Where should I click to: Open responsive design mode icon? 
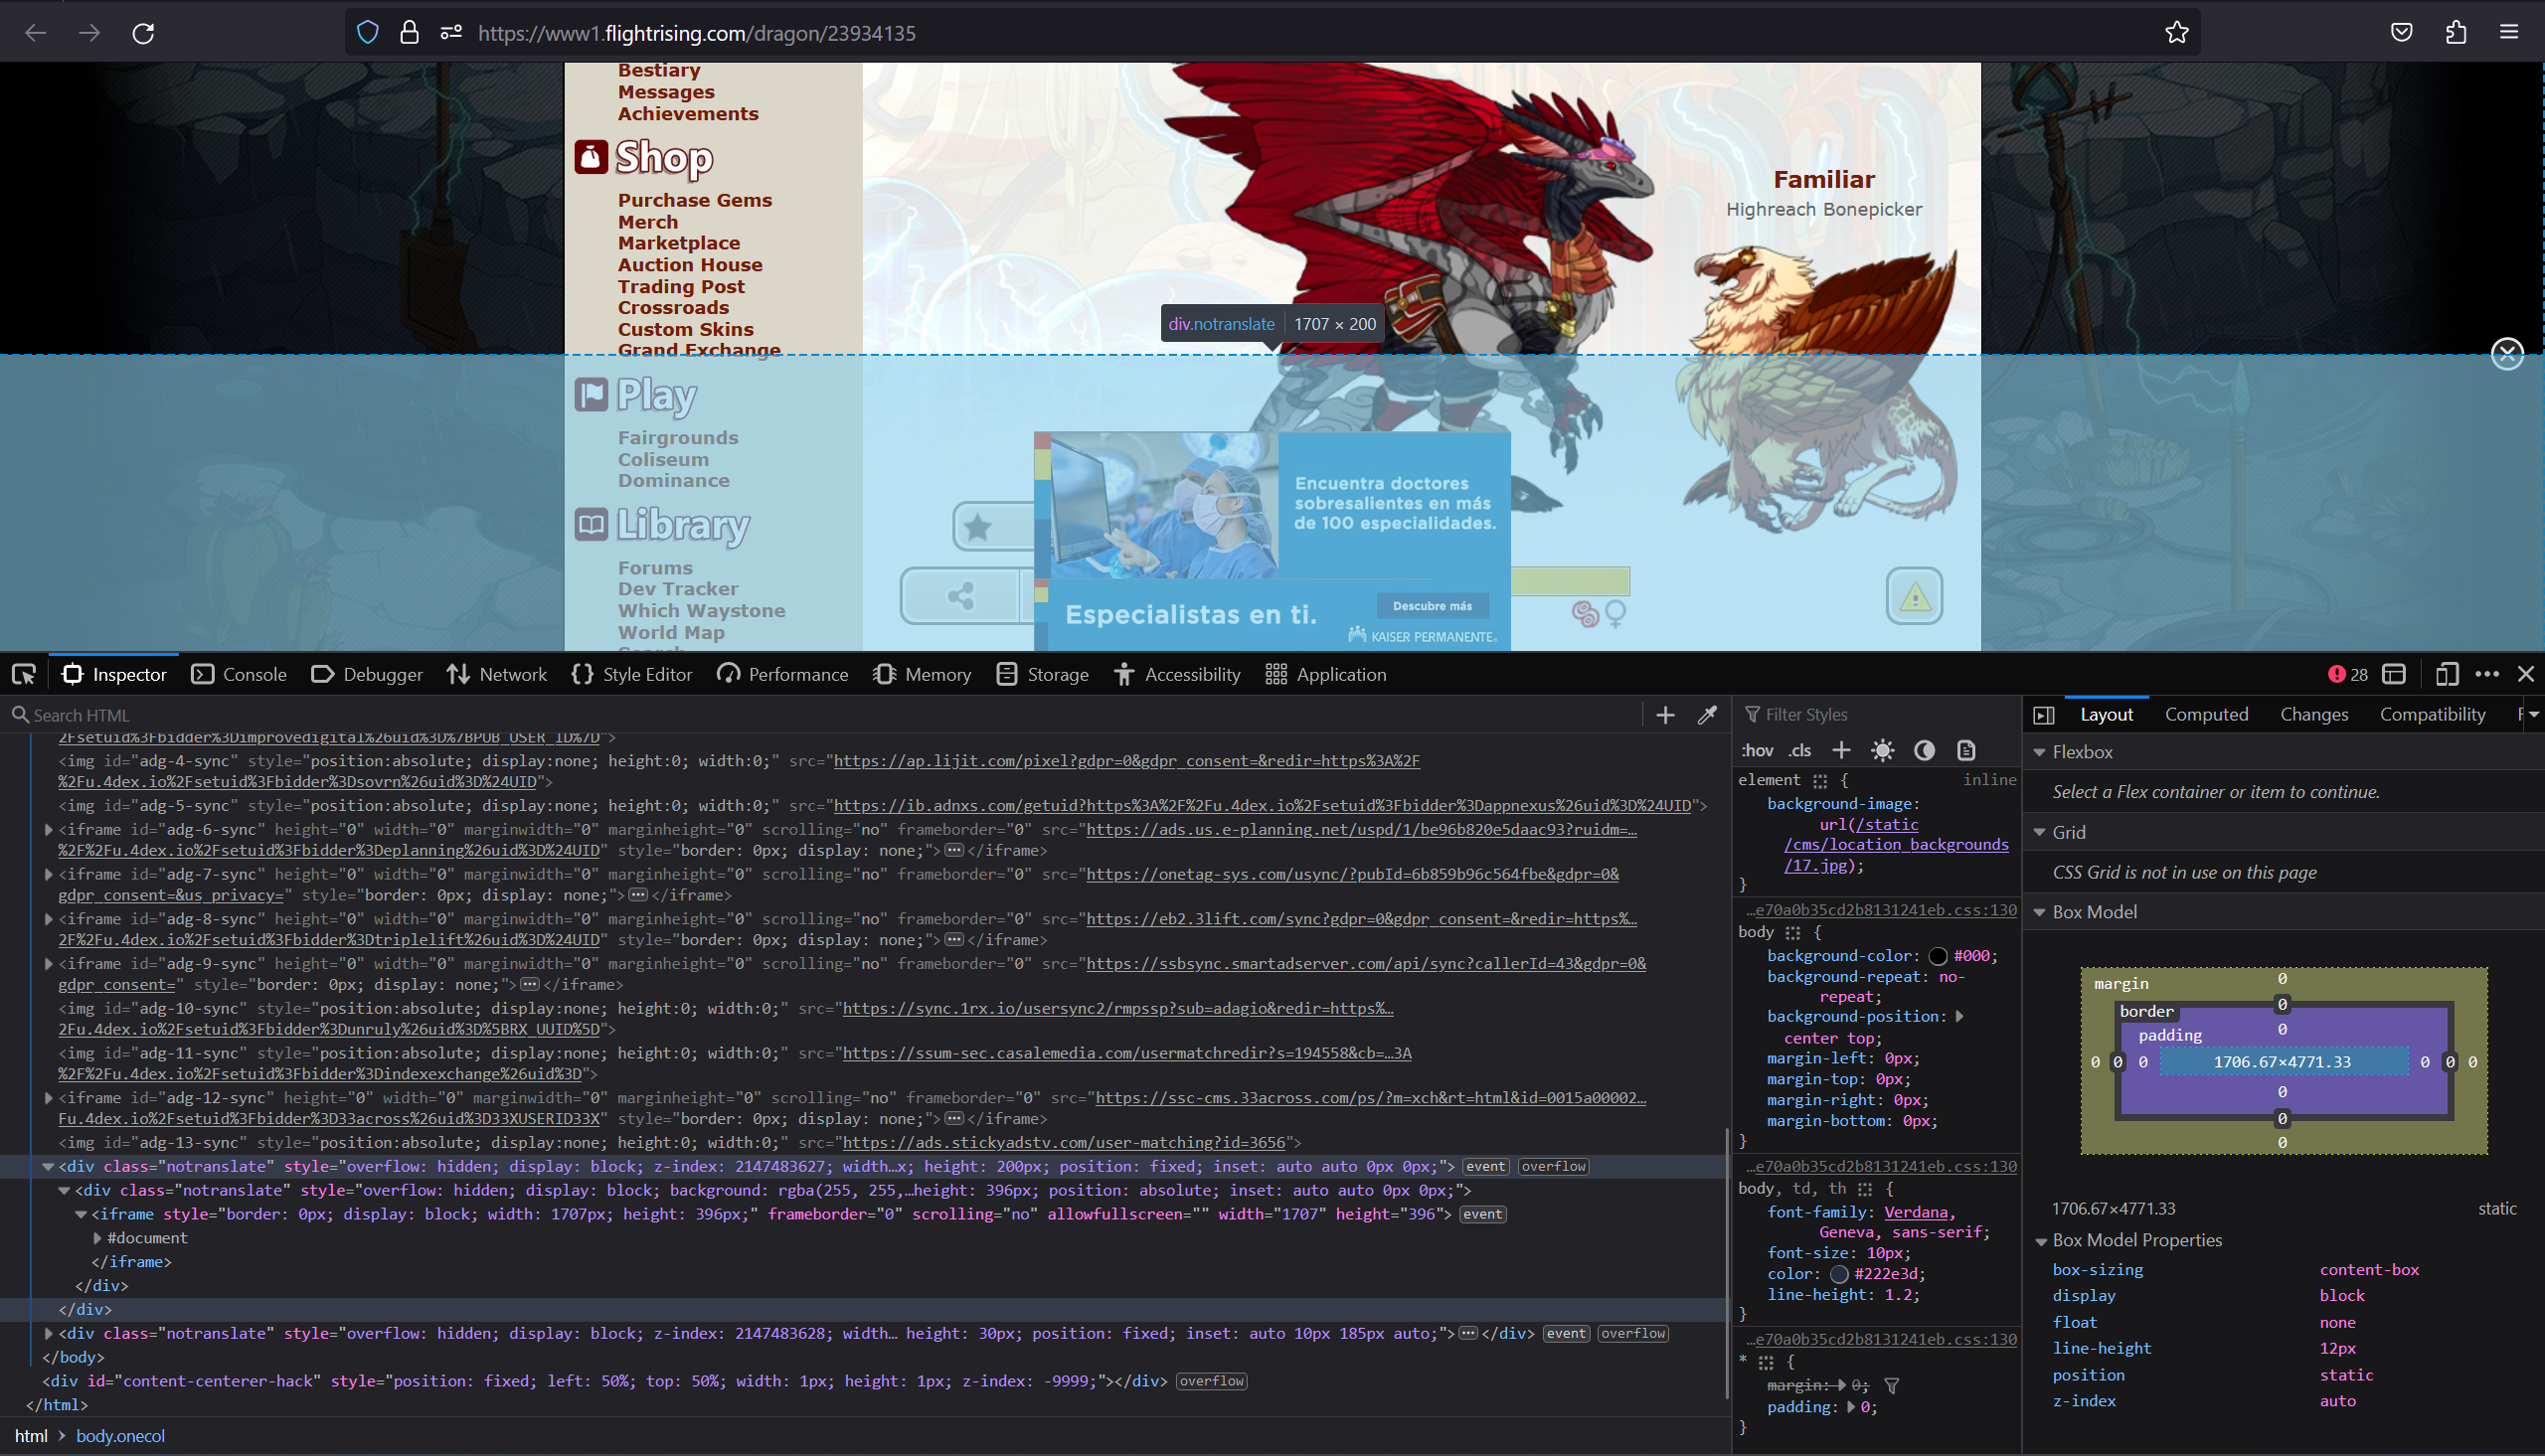click(2446, 675)
